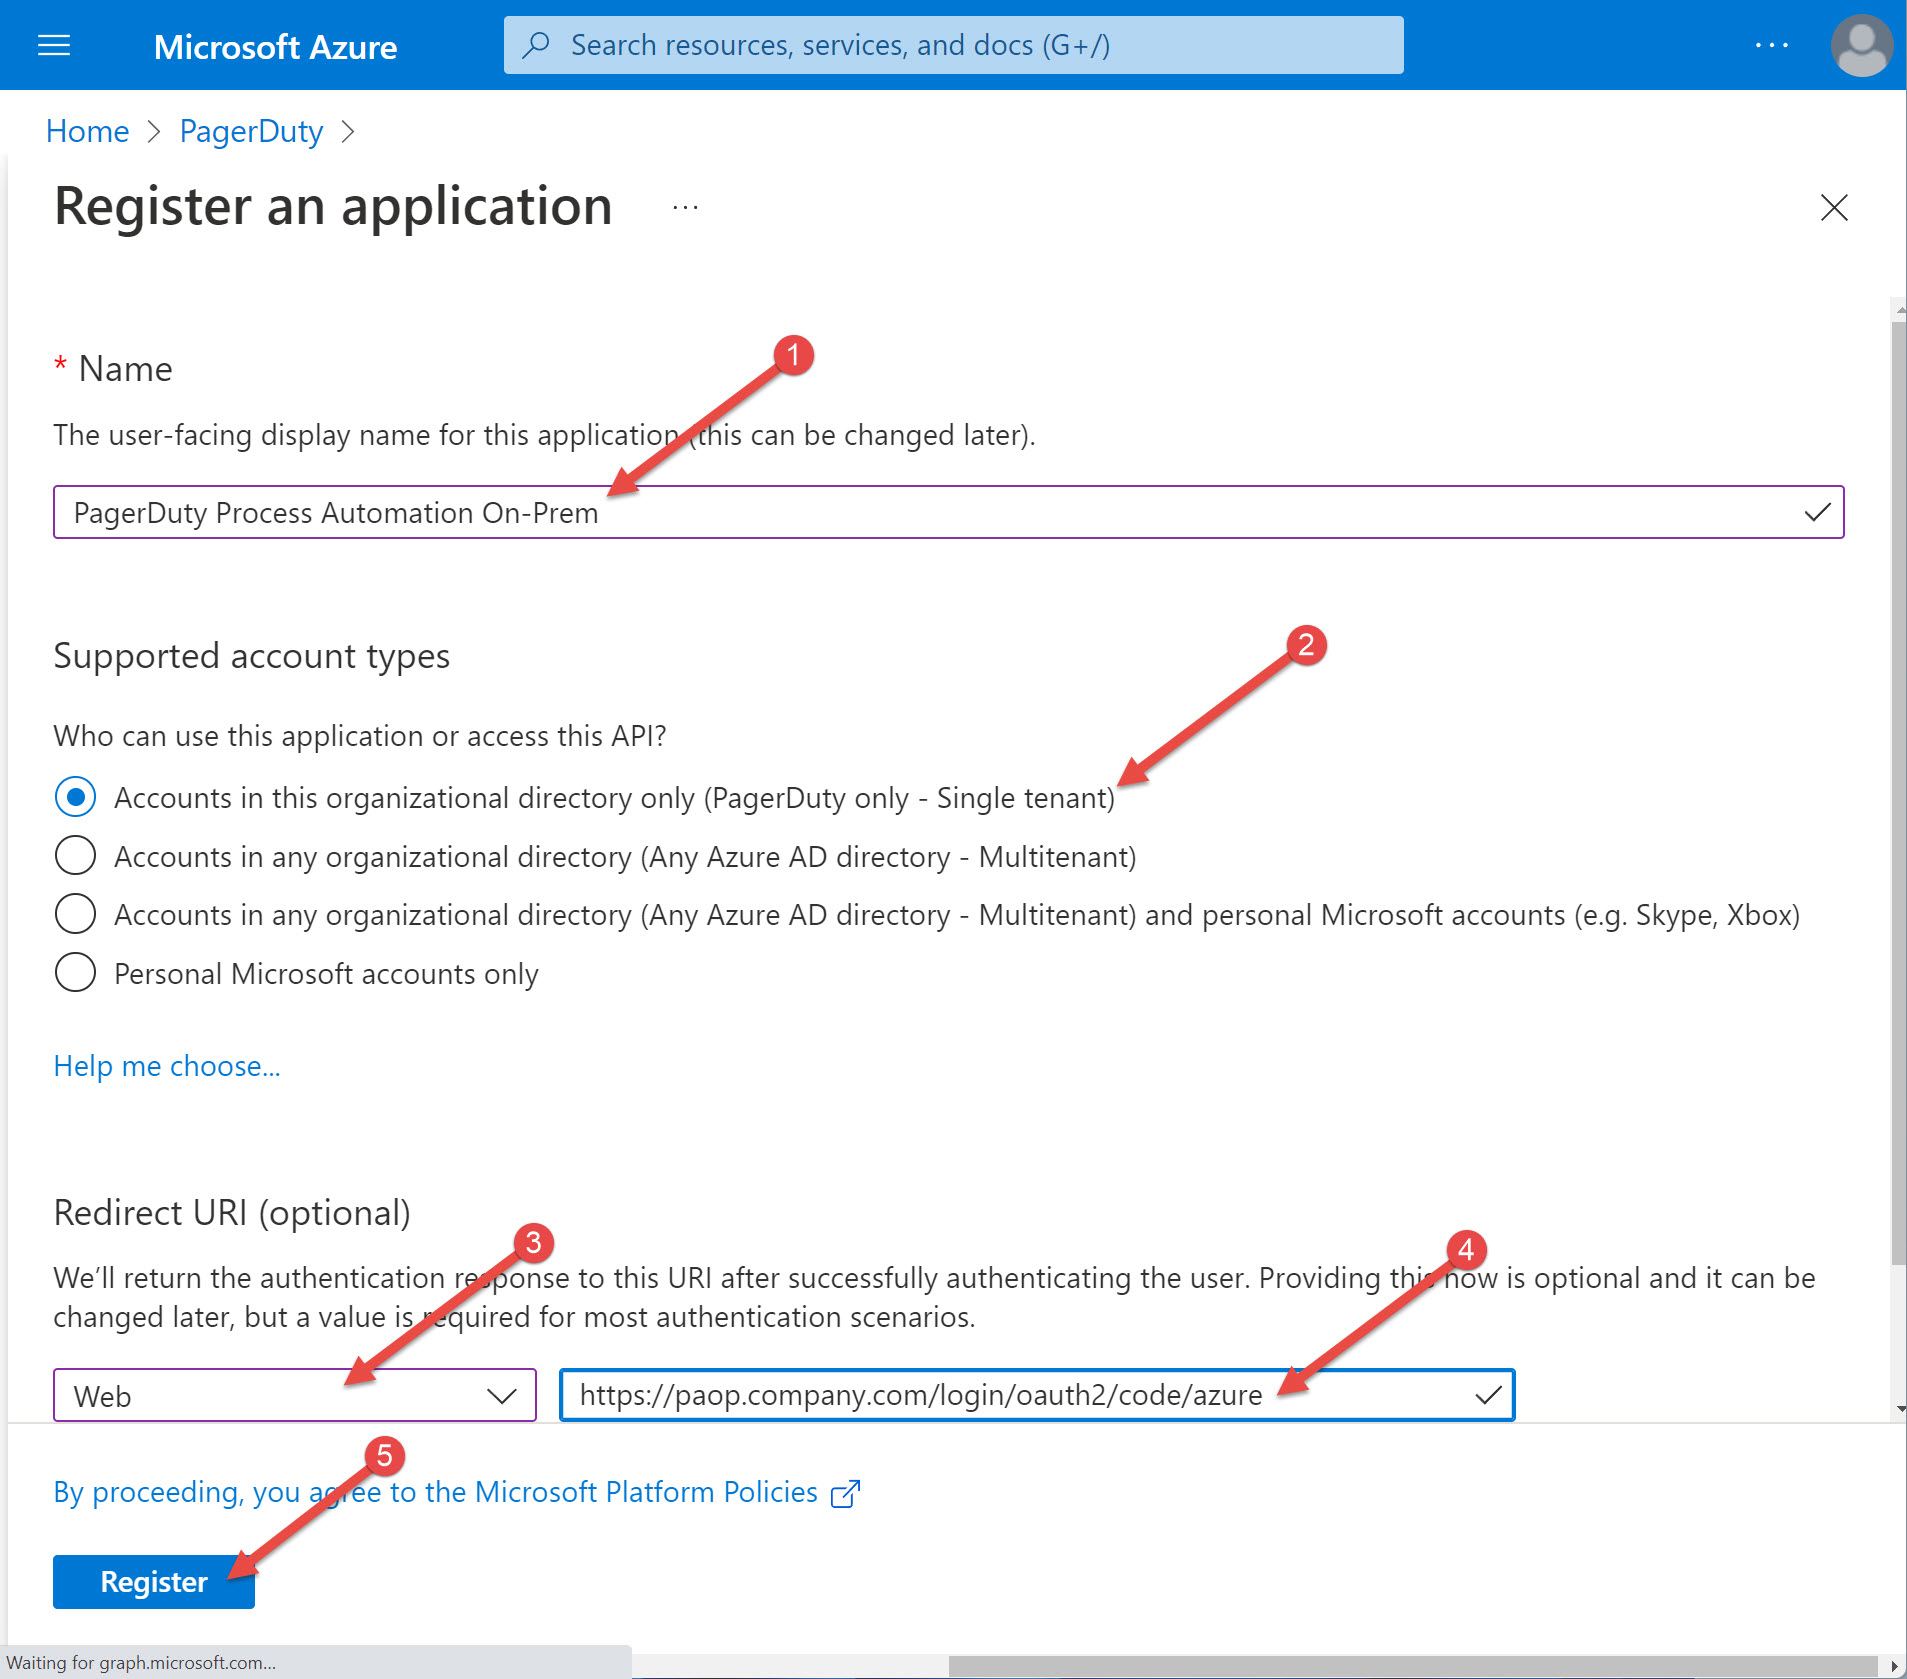Click the scroll right arrow on horizontal scrollbar
The image size is (1907, 1679).
(1895, 1667)
